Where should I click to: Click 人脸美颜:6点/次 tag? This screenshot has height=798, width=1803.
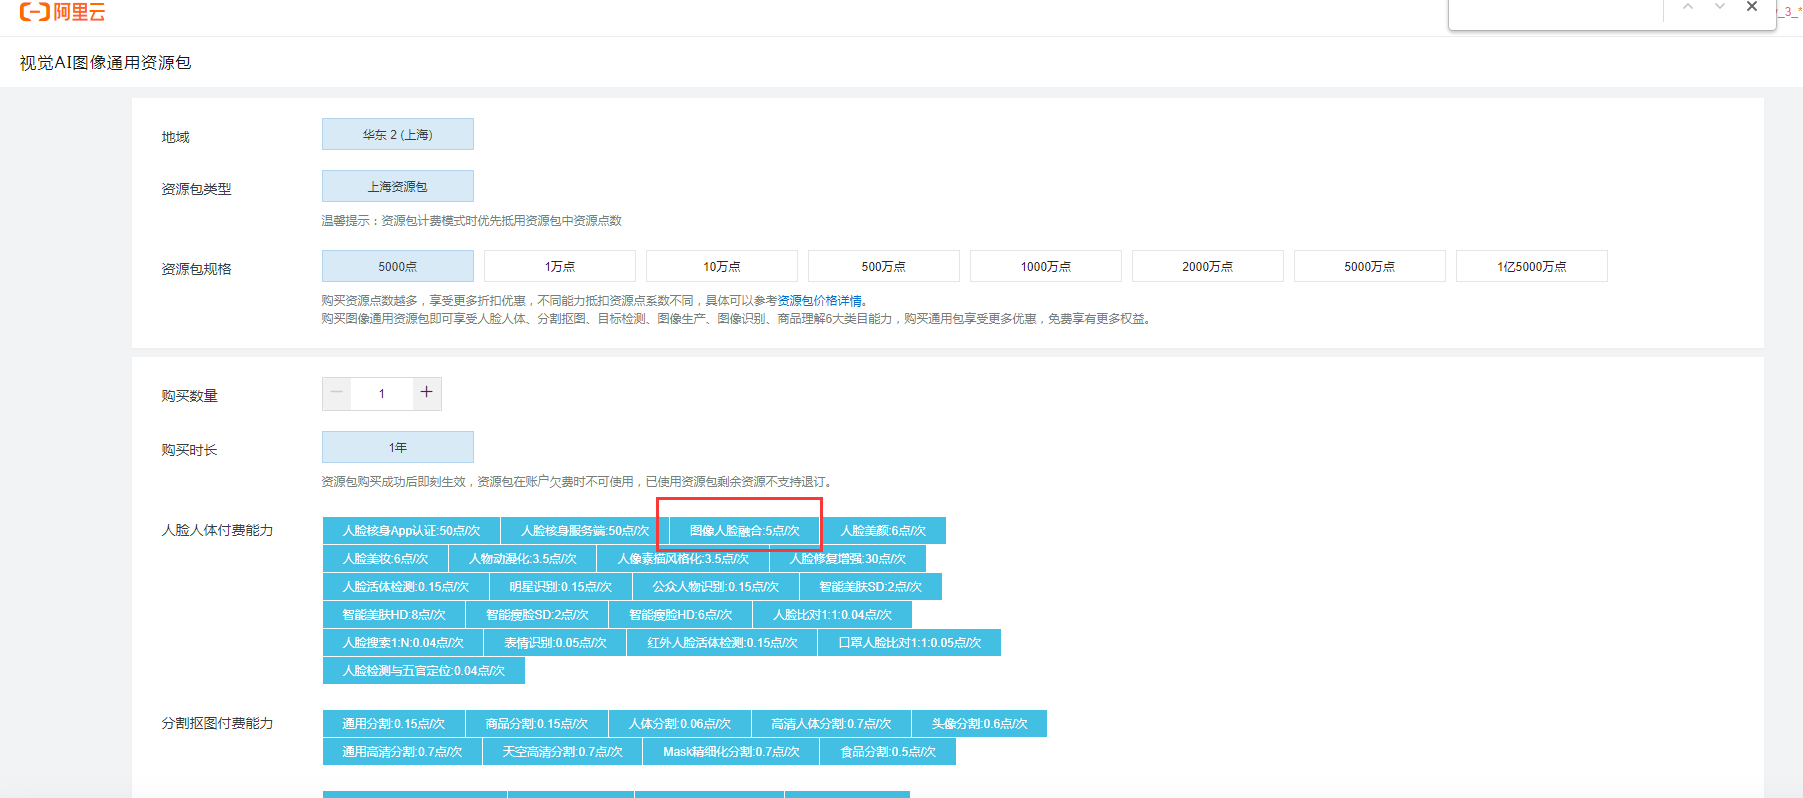(x=883, y=530)
